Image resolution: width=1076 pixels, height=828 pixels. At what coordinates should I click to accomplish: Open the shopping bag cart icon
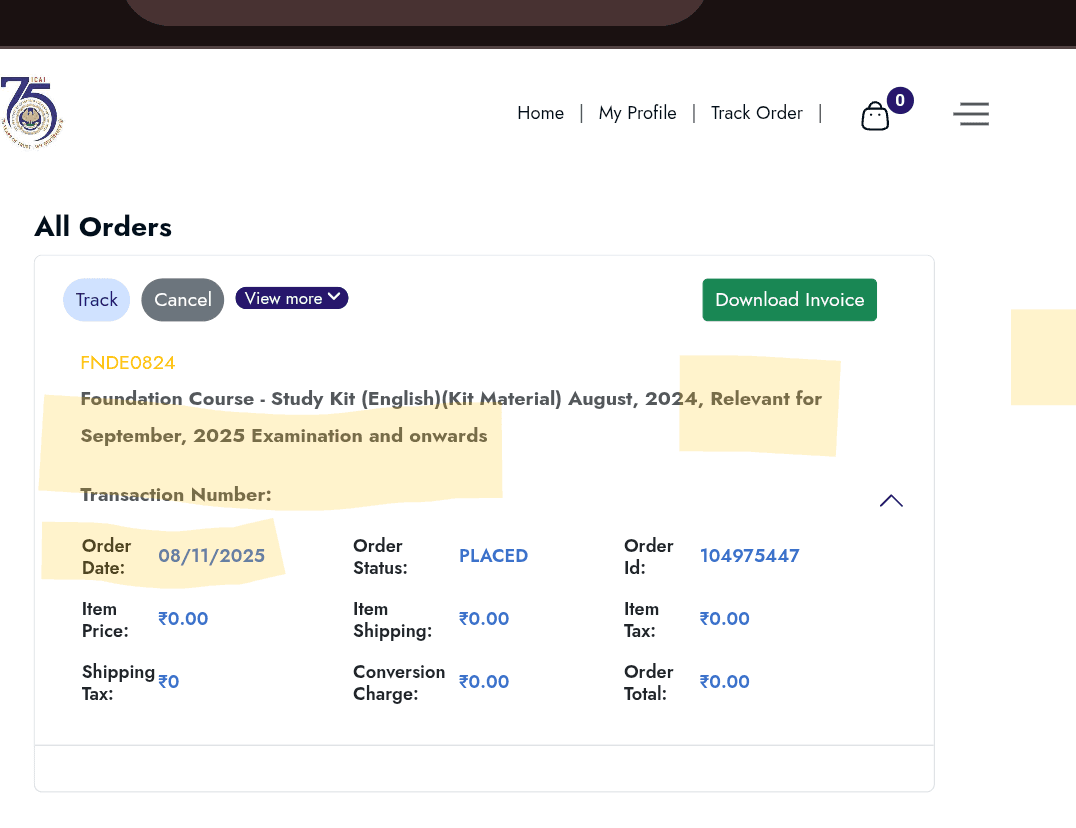tap(875, 116)
